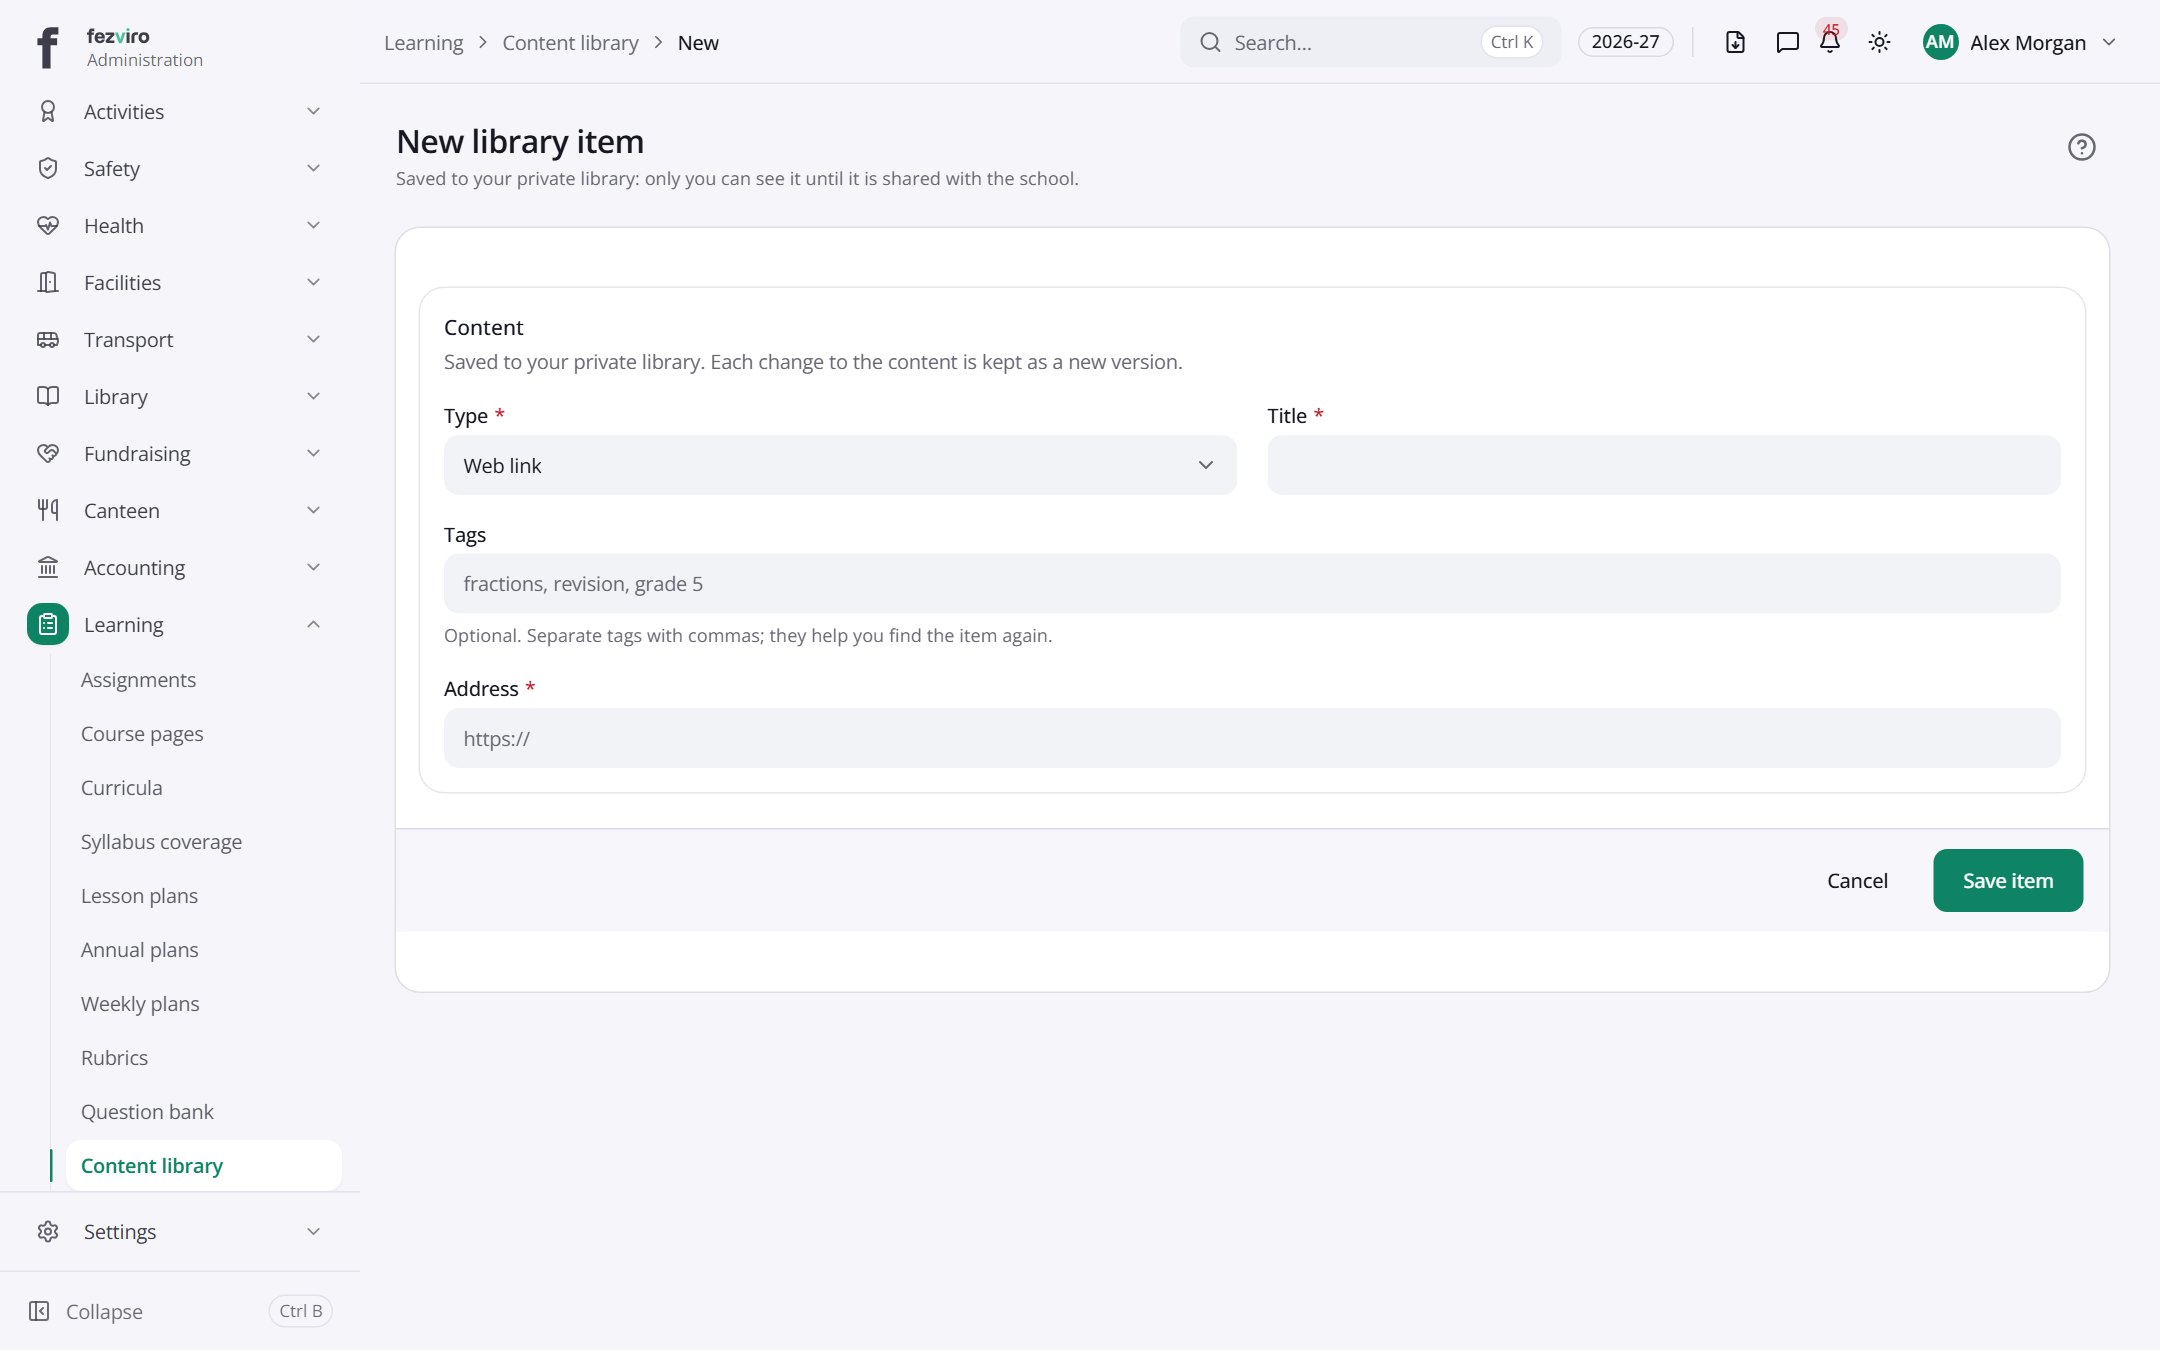Expand the Activities menu chevron
2160x1350 pixels.
(313, 111)
